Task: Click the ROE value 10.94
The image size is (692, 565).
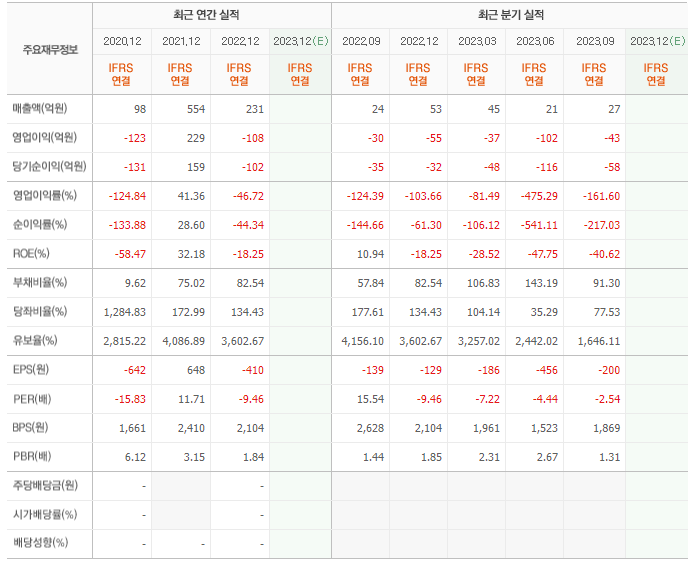Action: coord(371,254)
